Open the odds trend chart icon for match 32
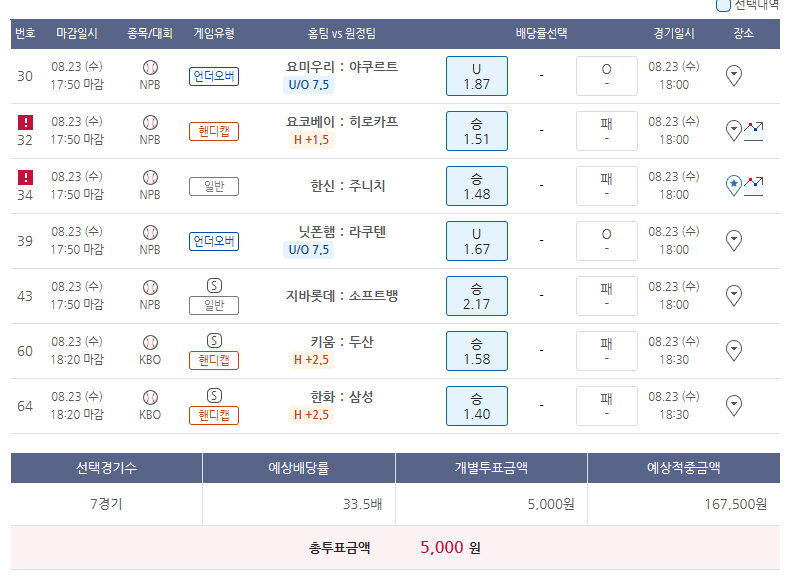This screenshot has width=786, height=587. [x=753, y=130]
